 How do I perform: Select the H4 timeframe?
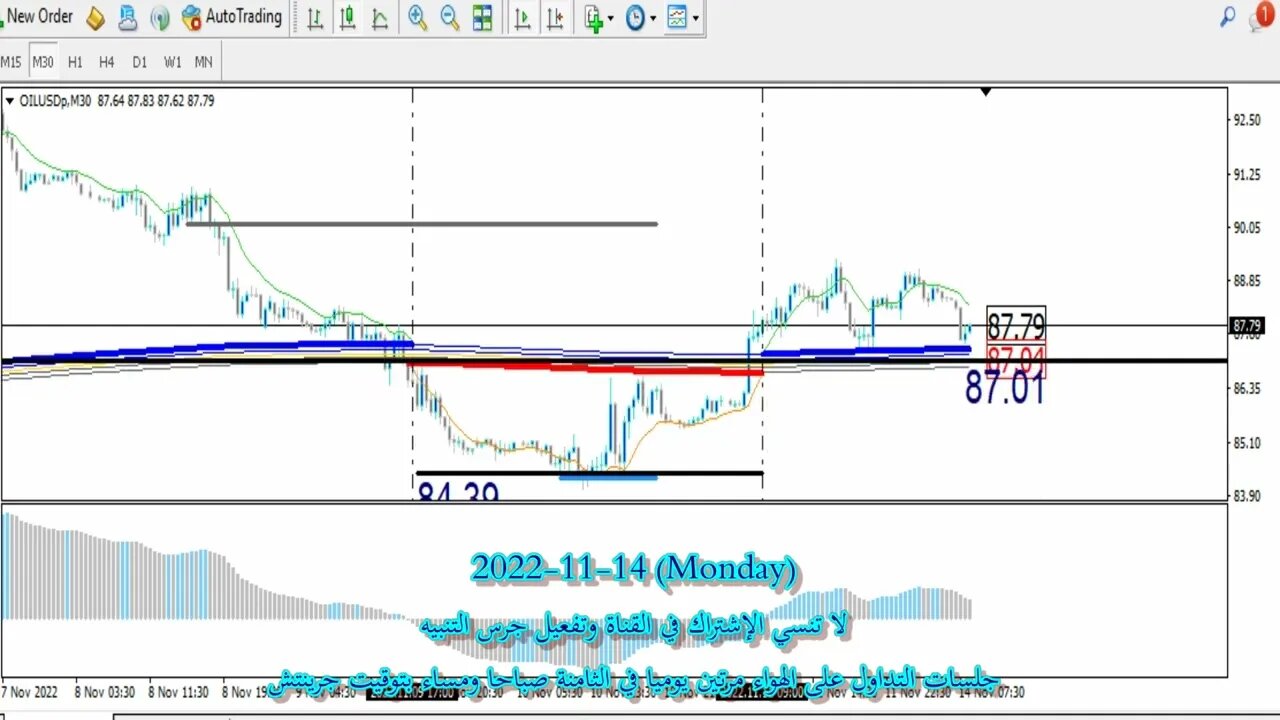tap(107, 62)
